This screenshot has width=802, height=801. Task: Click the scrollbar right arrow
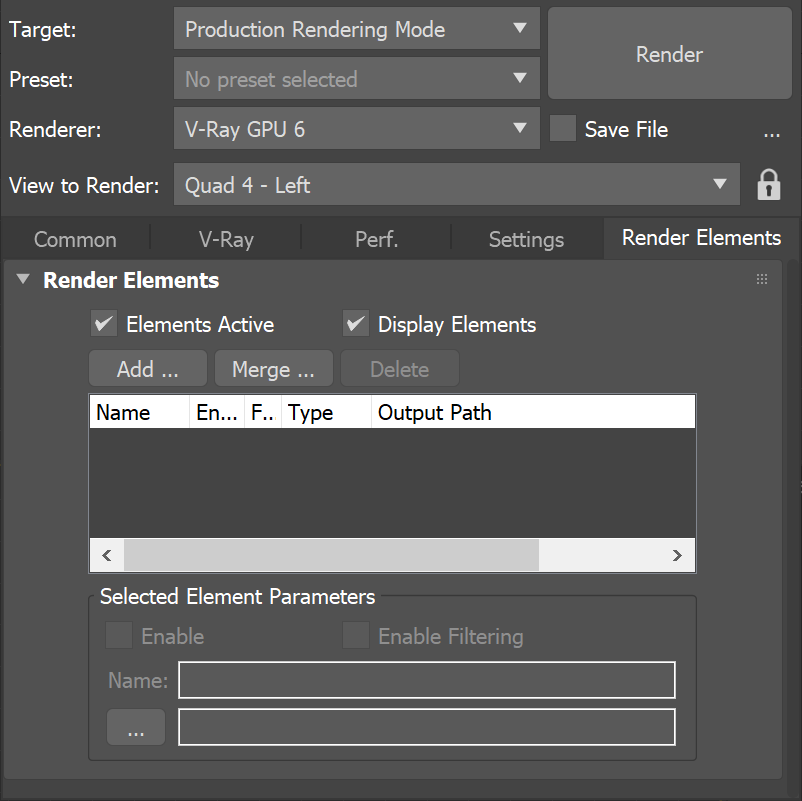coord(677,555)
